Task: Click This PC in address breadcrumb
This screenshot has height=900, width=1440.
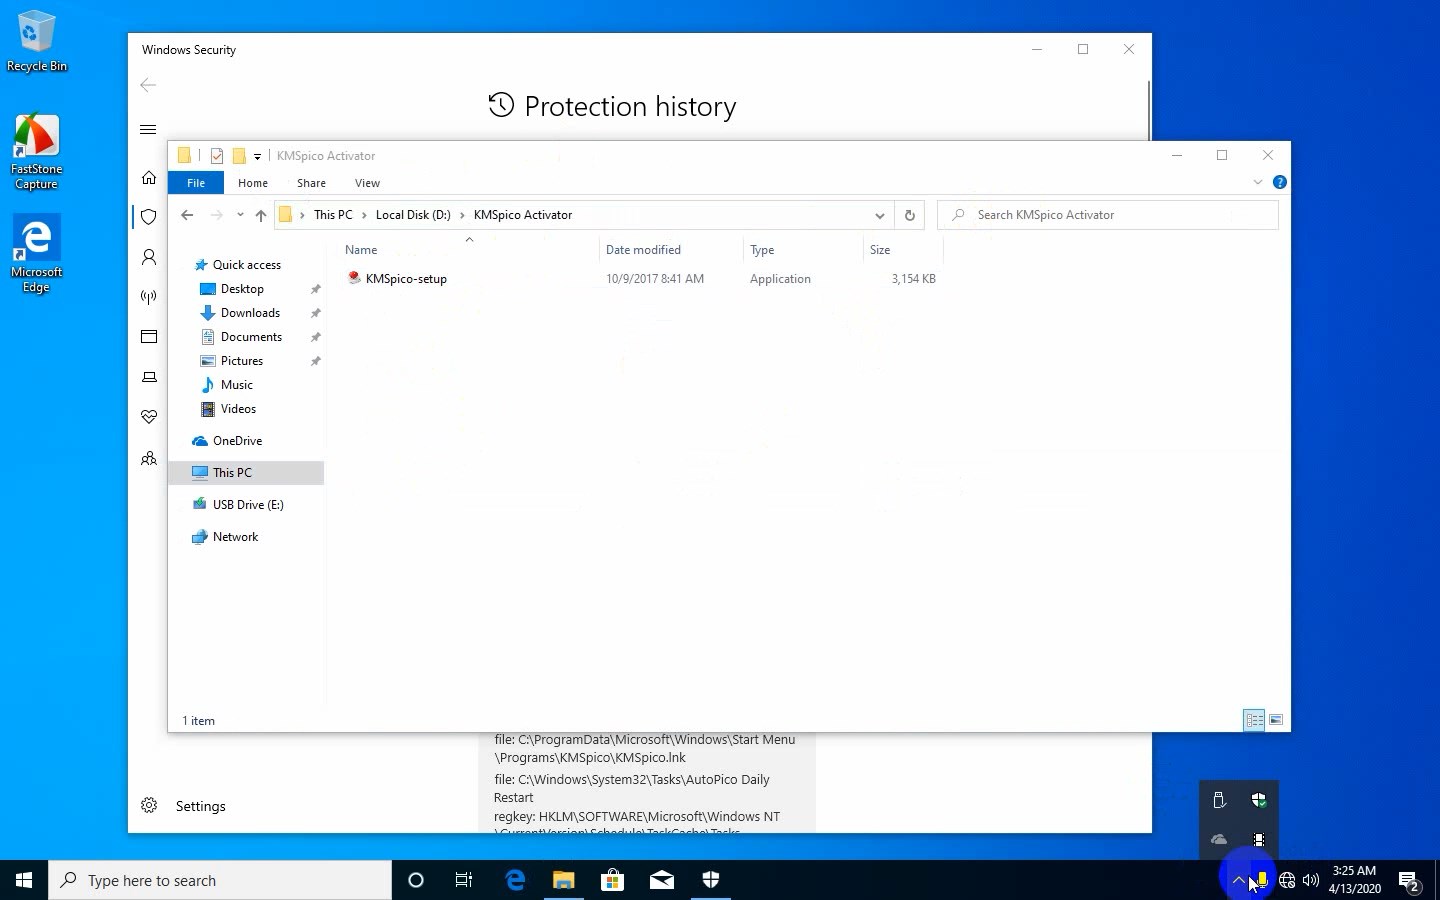Action: [x=333, y=215]
